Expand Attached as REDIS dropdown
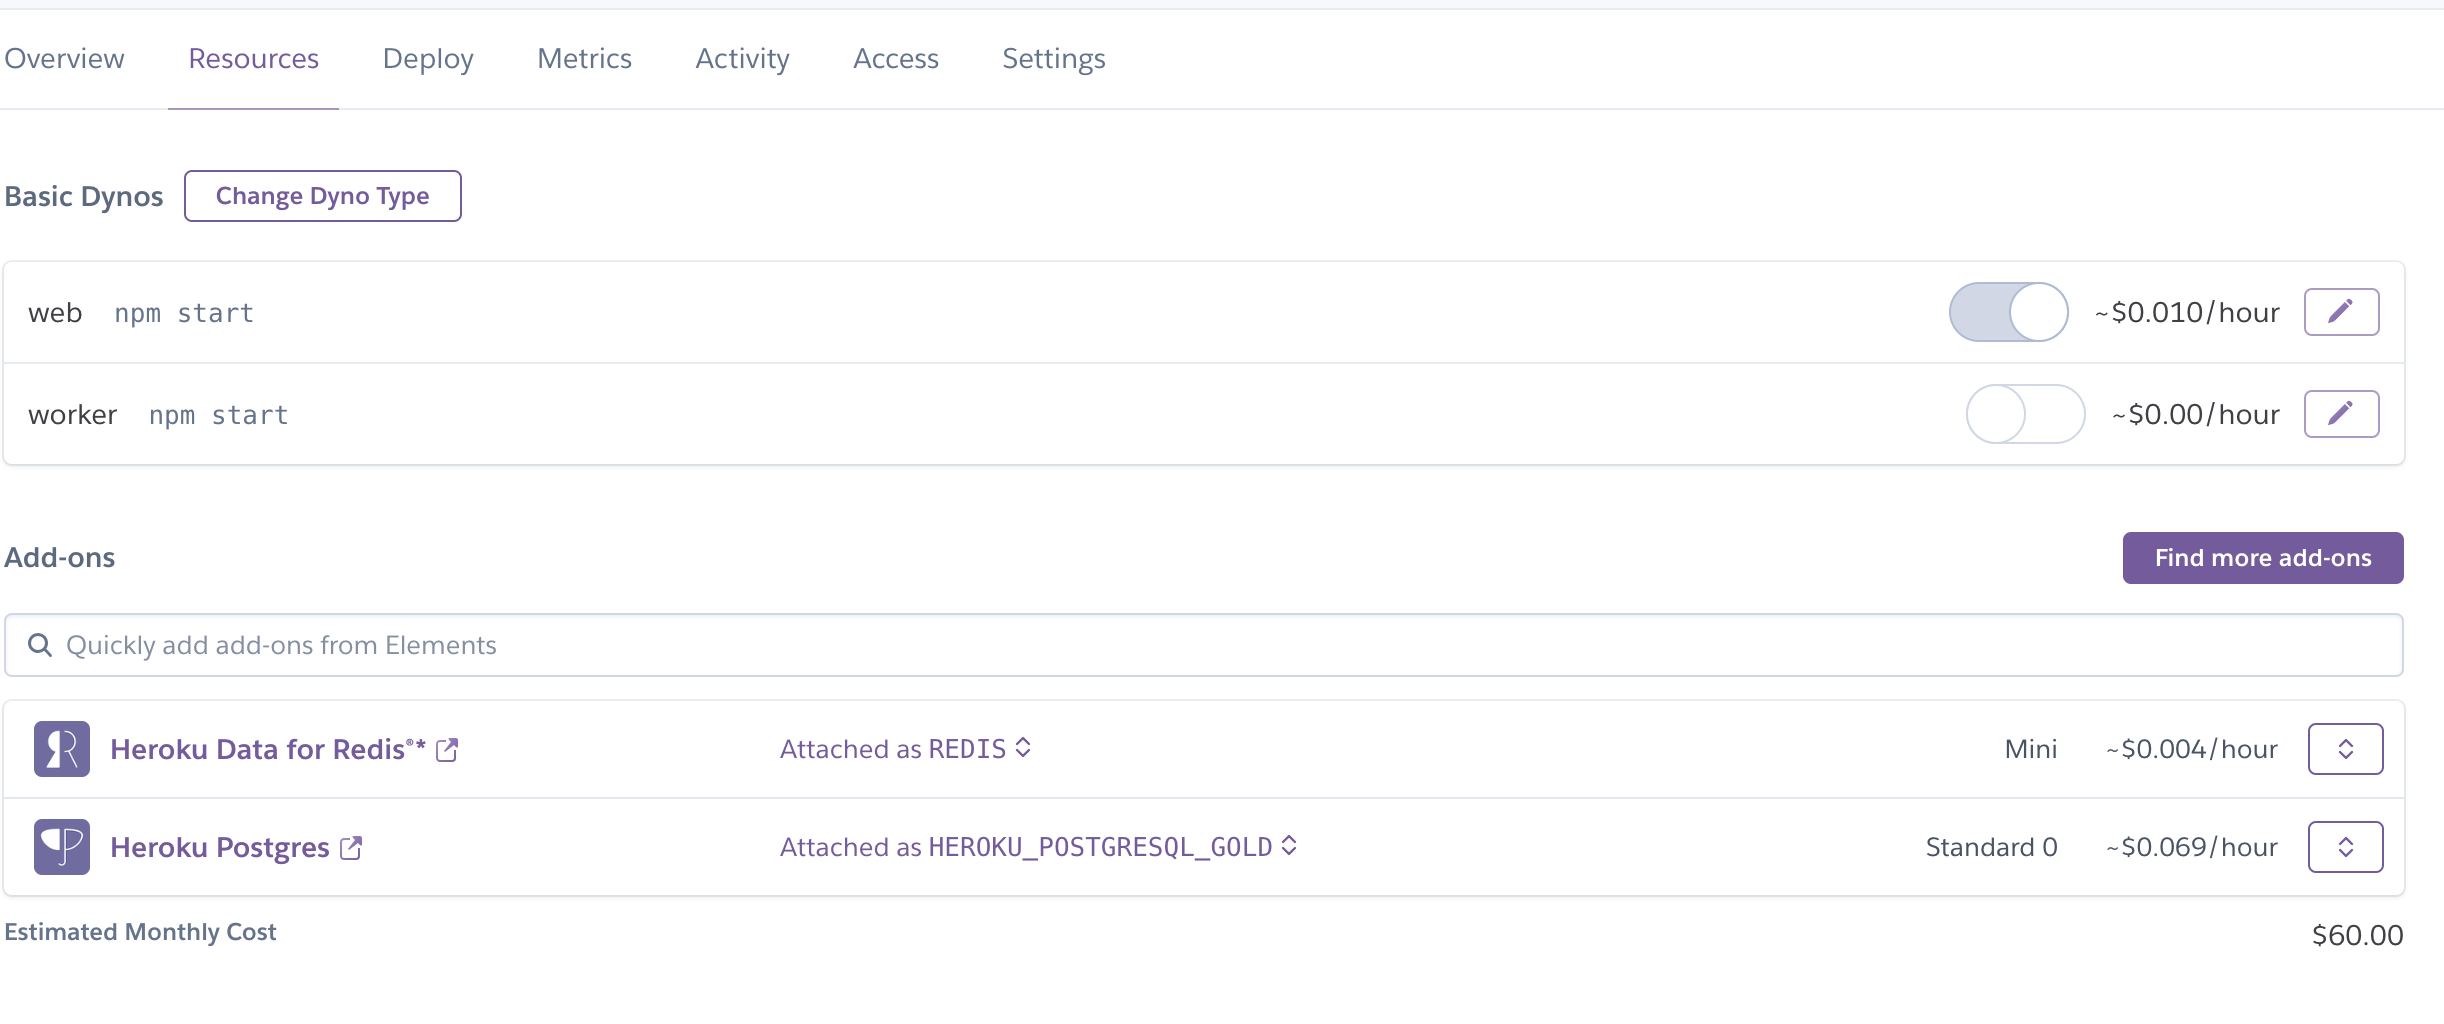This screenshot has height=1024, width=2444. click(906, 749)
